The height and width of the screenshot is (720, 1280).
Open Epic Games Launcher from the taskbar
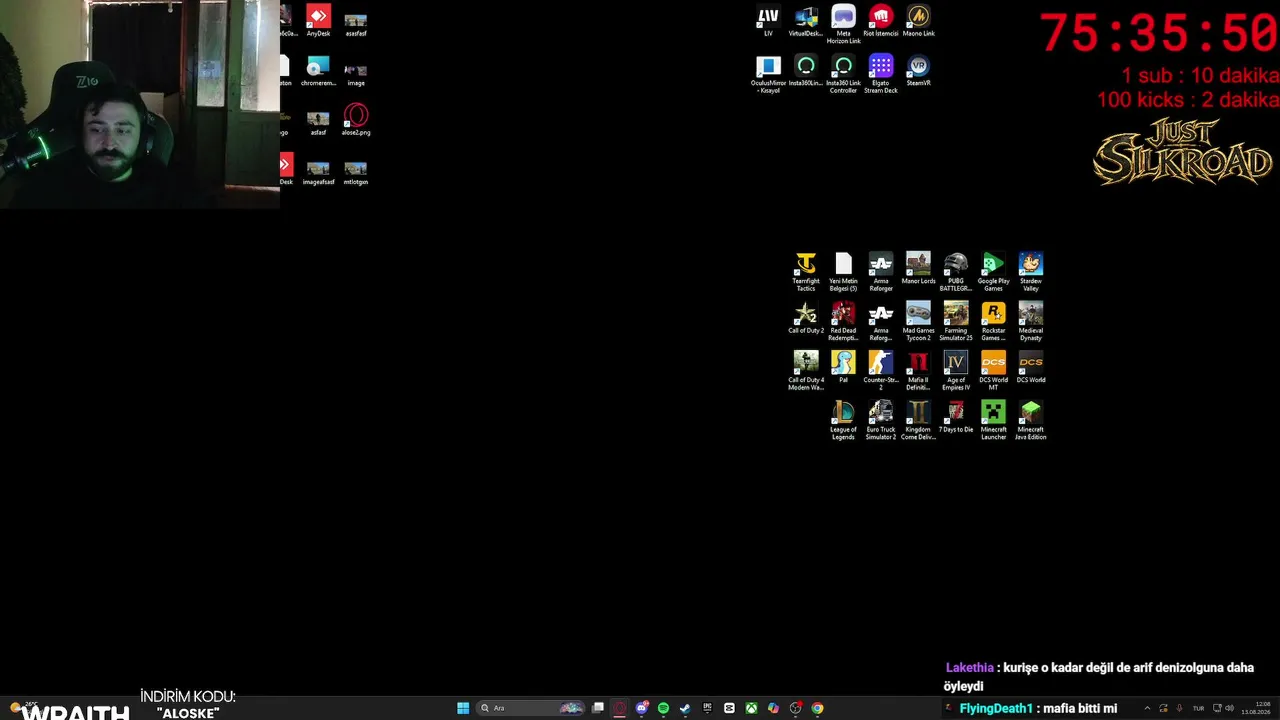pyautogui.click(x=707, y=708)
